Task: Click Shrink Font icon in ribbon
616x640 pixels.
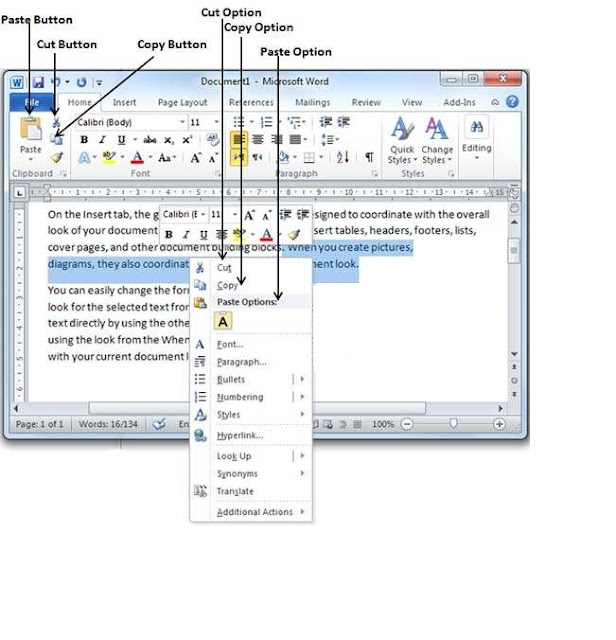Action: [213, 158]
